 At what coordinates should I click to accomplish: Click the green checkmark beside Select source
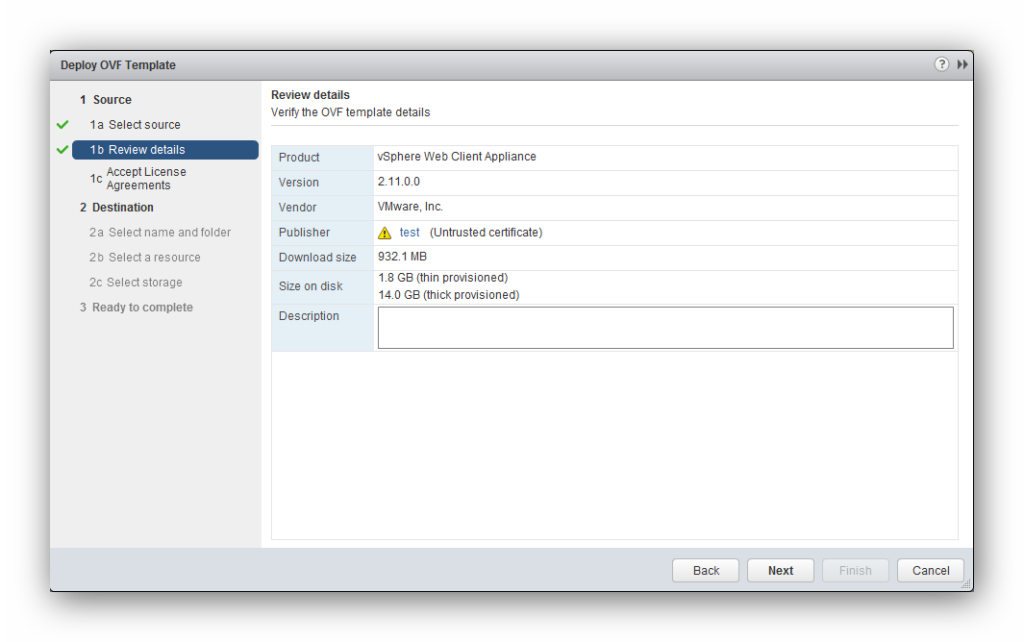[x=63, y=124]
